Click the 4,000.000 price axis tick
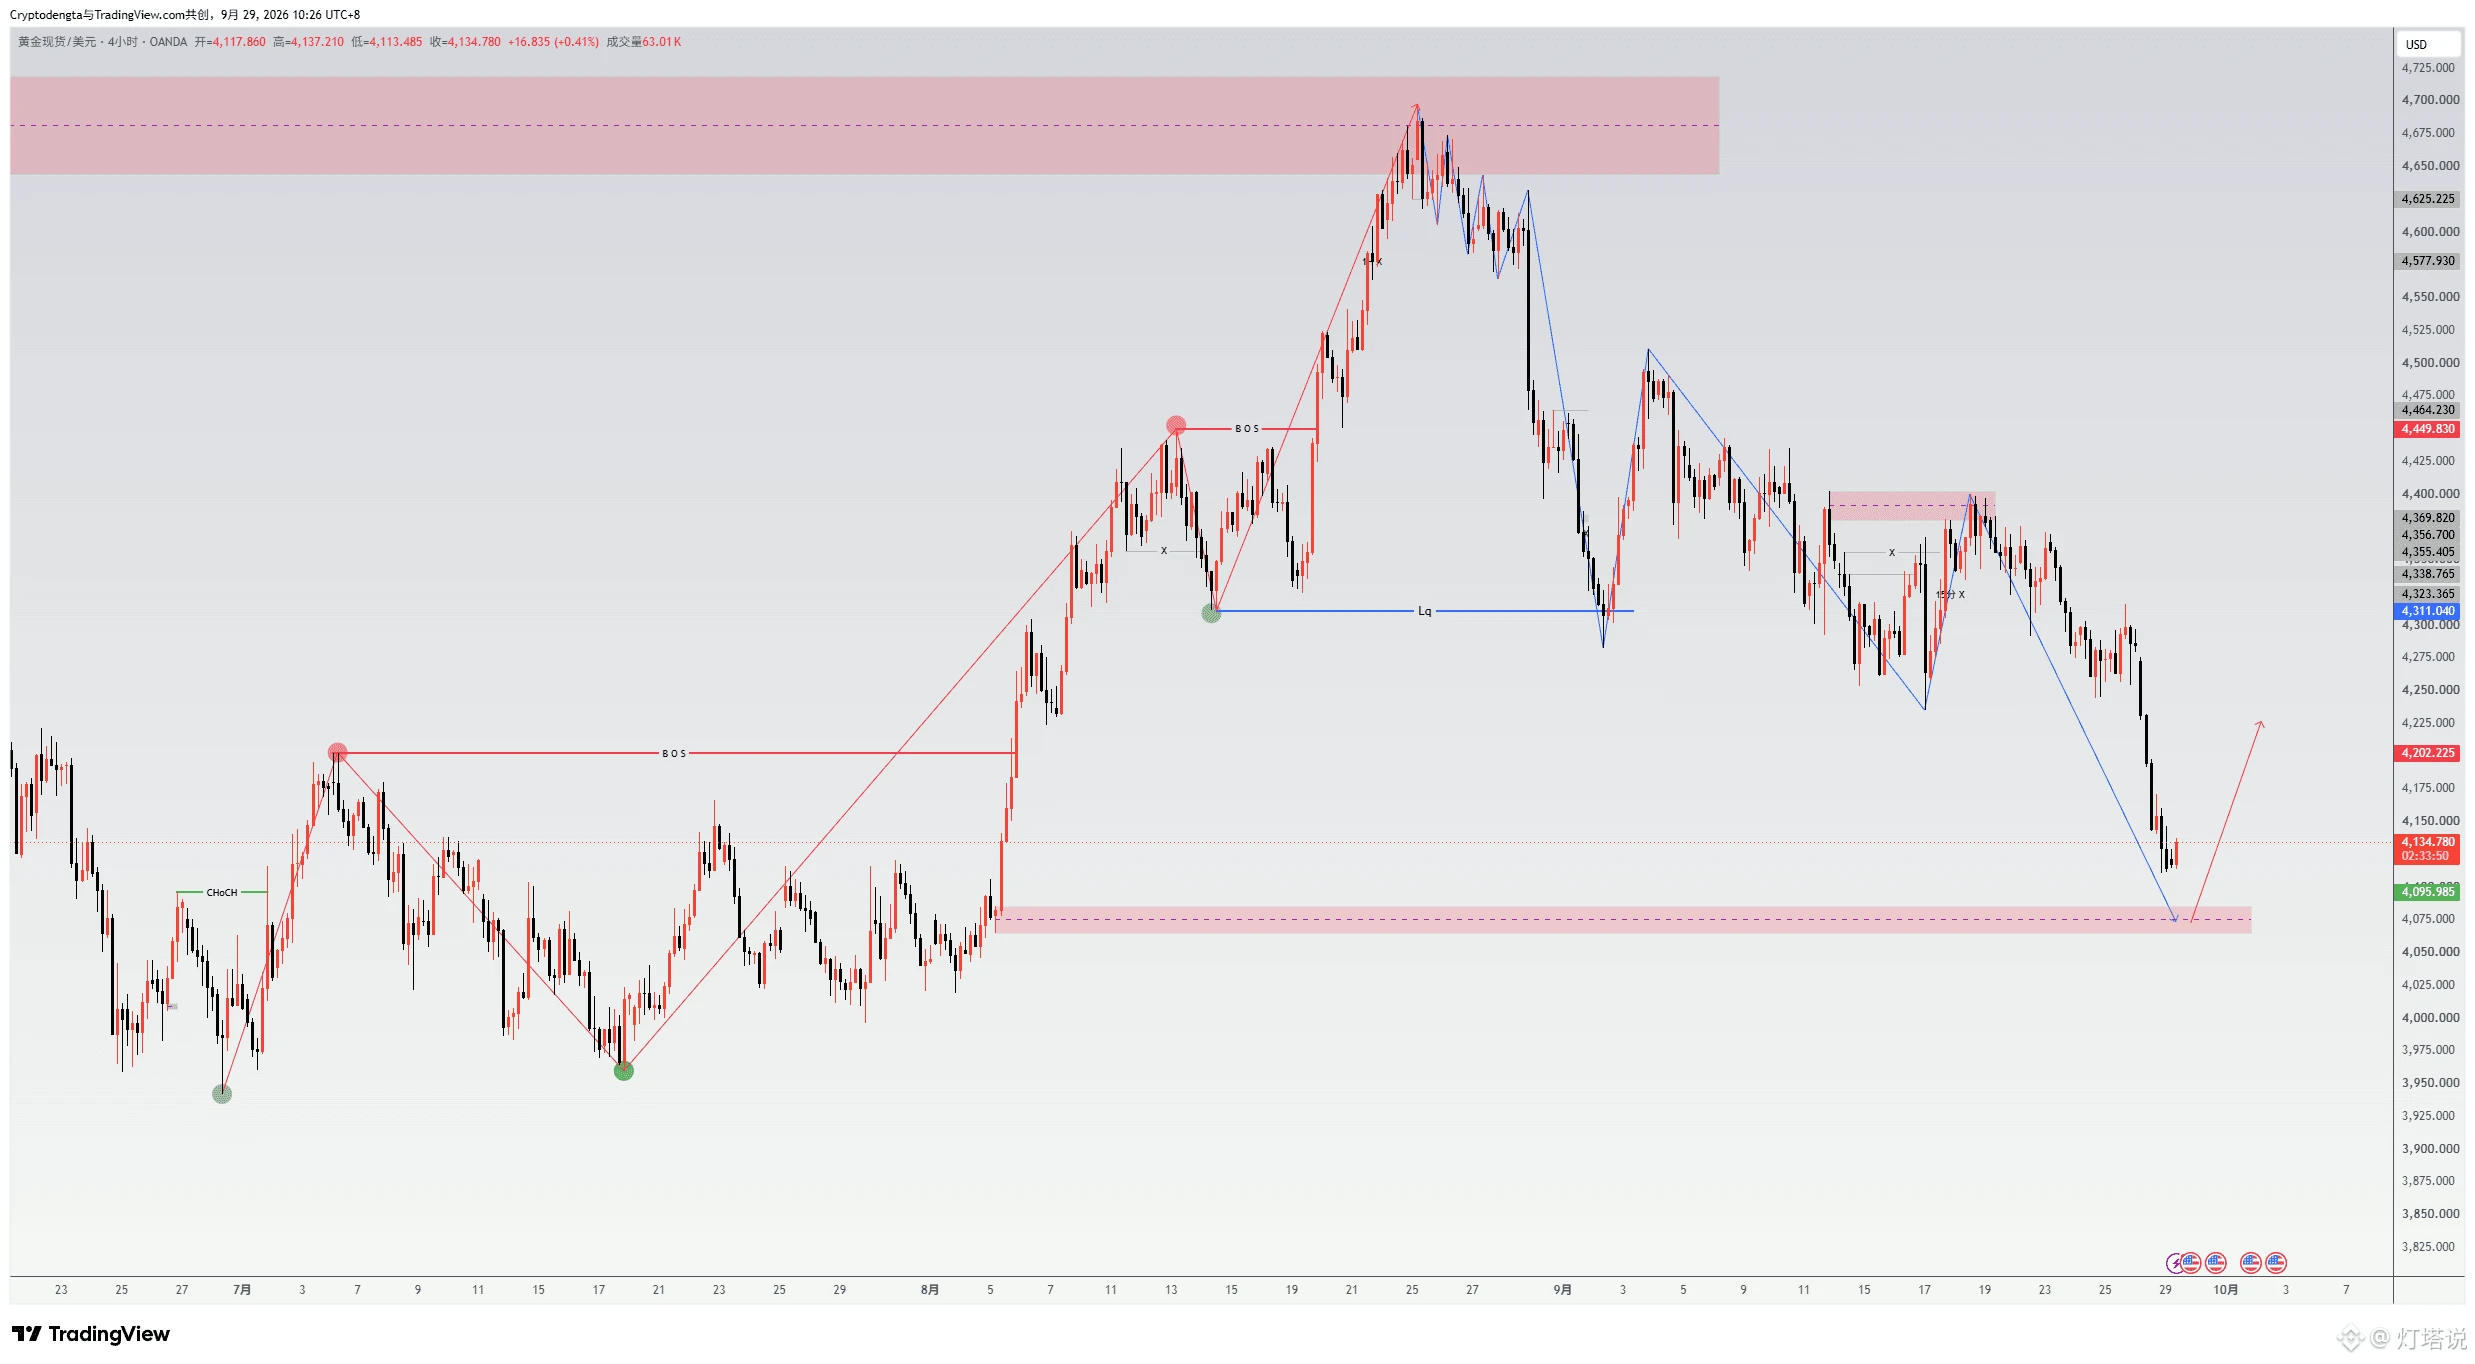Viewport: 2475px width, 1364px height. pyautogui.click(x=2430, y=1018)
